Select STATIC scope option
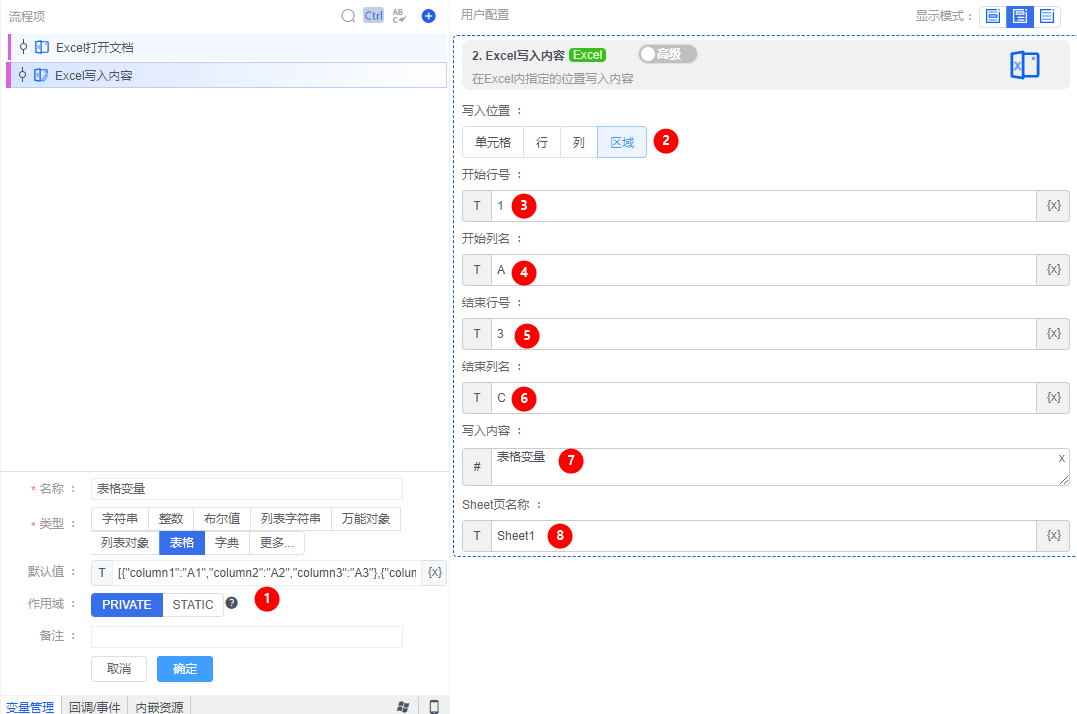Screen dimensions: 1077x714 pyautogui.click(x=193, y=605)
